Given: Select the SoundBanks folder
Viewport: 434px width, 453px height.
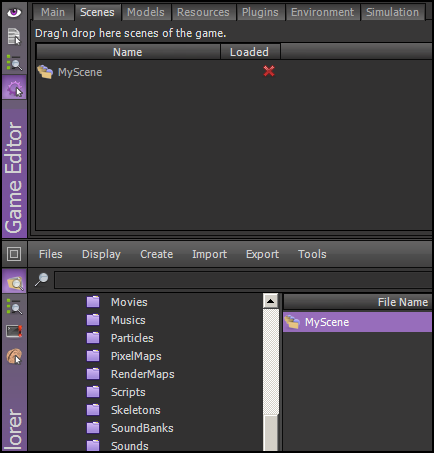Looking at the screenshot, I should click(142, 428).
